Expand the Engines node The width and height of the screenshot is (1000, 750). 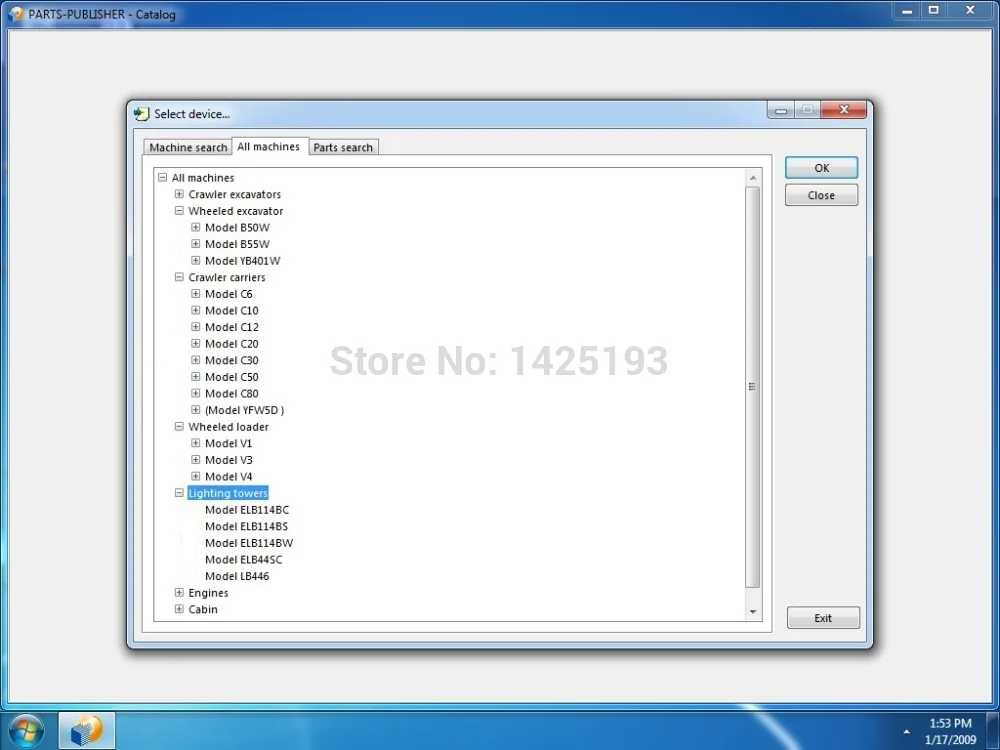point(179,592)
